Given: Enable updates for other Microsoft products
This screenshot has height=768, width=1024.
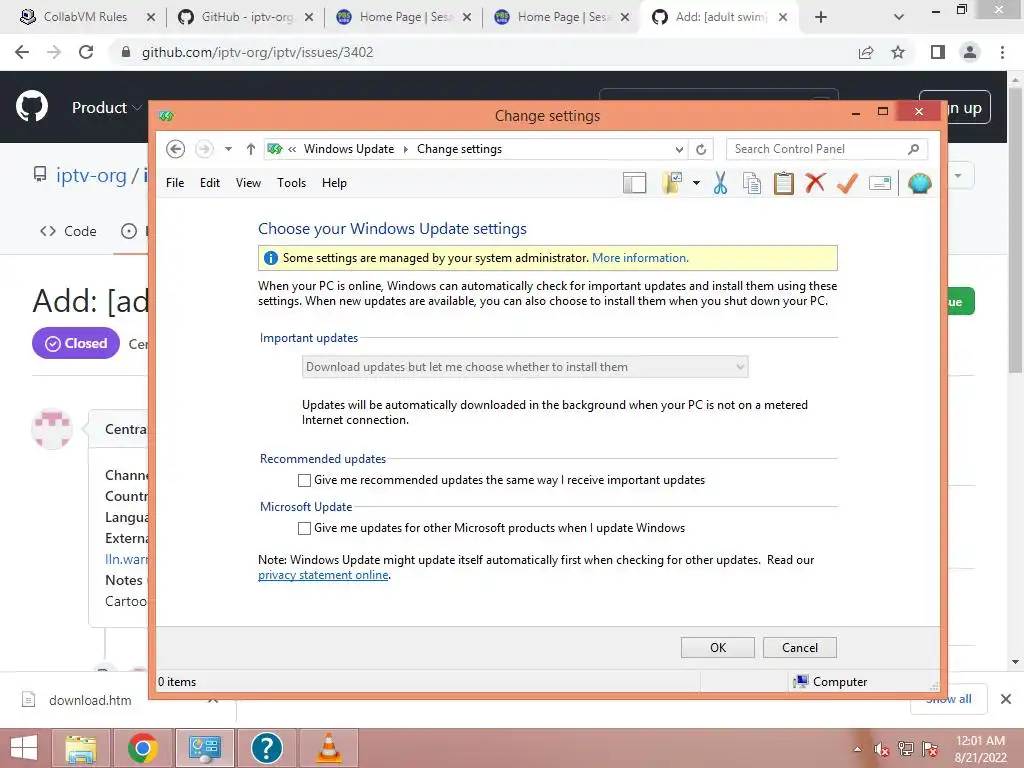Looking at the screenshot, I should coord(304,528).
